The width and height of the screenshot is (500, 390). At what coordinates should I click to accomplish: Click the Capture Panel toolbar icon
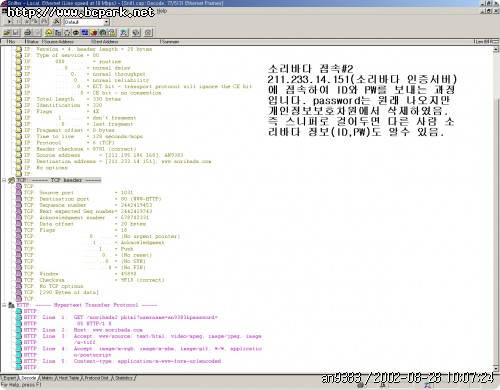124,32
